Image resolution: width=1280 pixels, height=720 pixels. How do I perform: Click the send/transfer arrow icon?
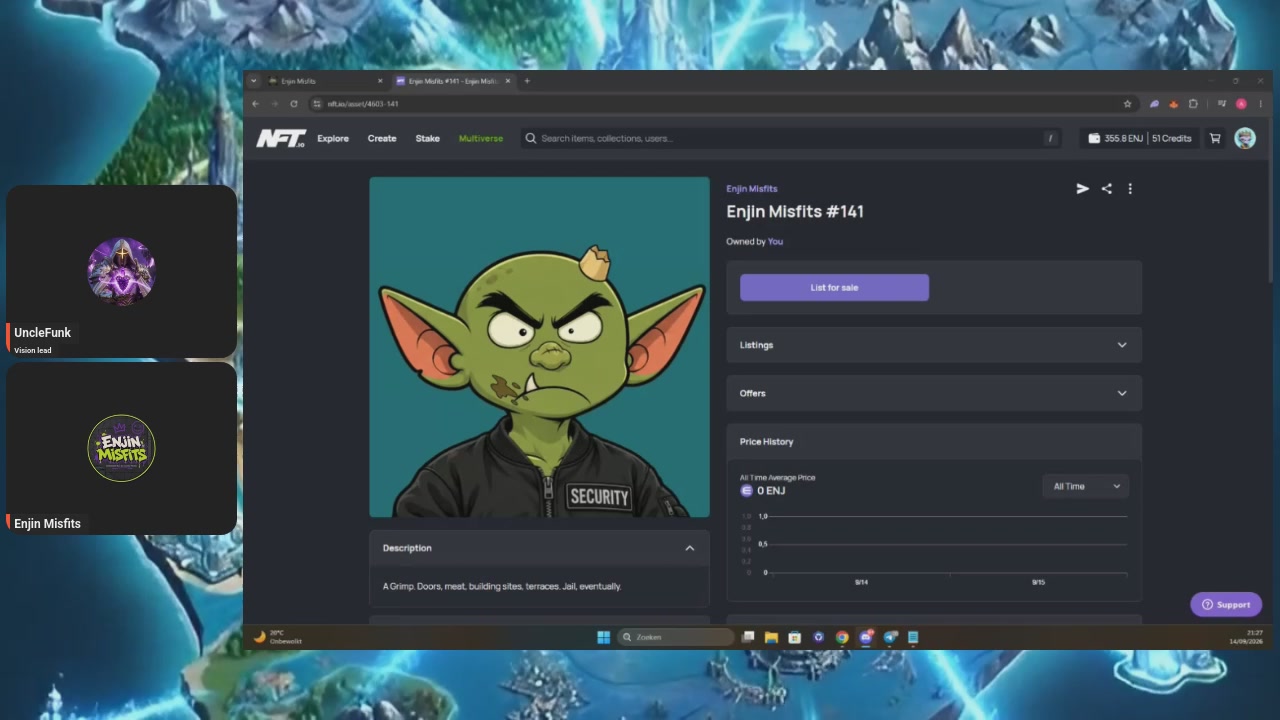1082,188
